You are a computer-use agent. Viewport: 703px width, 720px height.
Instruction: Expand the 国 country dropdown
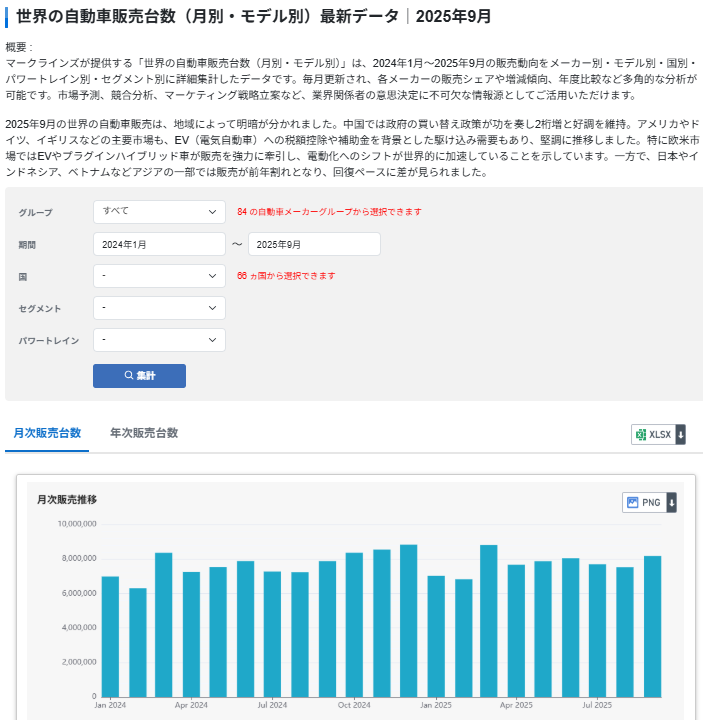(x=159, y=276)
